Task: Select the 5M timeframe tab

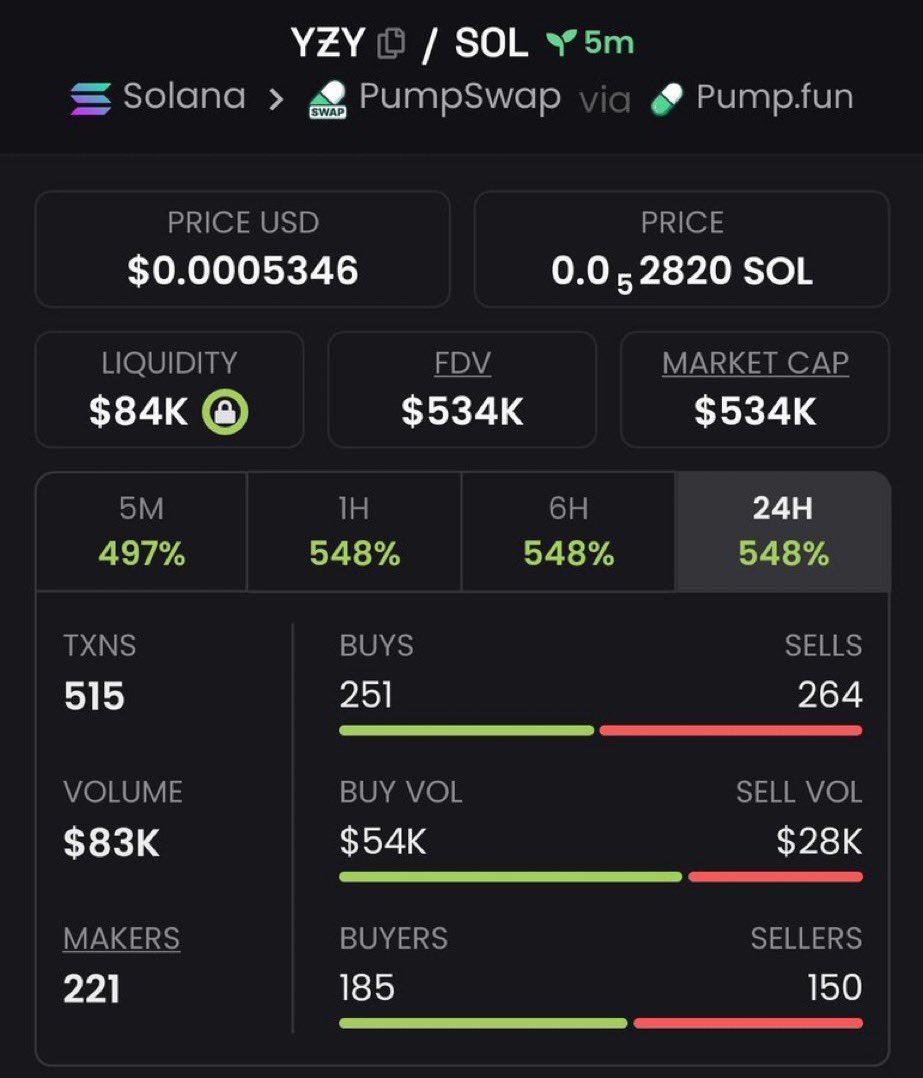Action: click(142, 531)
